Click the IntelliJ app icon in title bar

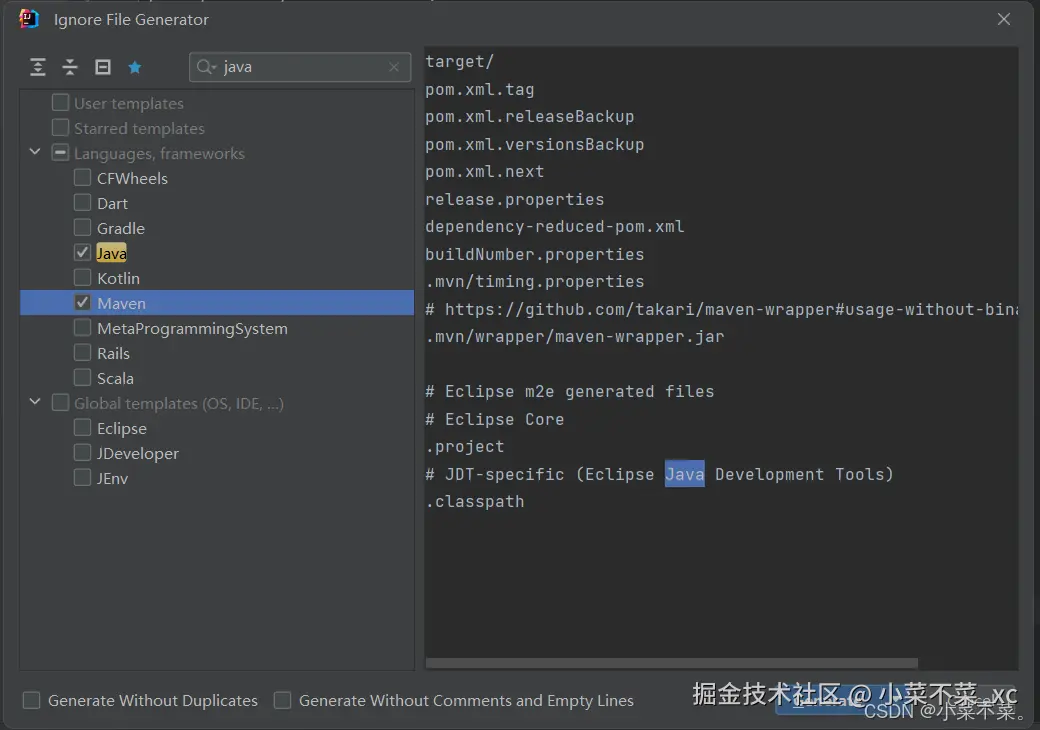coord(29,19)
